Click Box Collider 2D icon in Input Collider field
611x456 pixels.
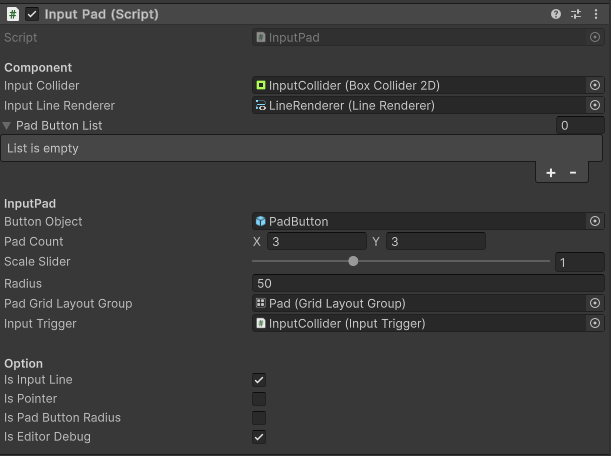click(x=261, y=85)
